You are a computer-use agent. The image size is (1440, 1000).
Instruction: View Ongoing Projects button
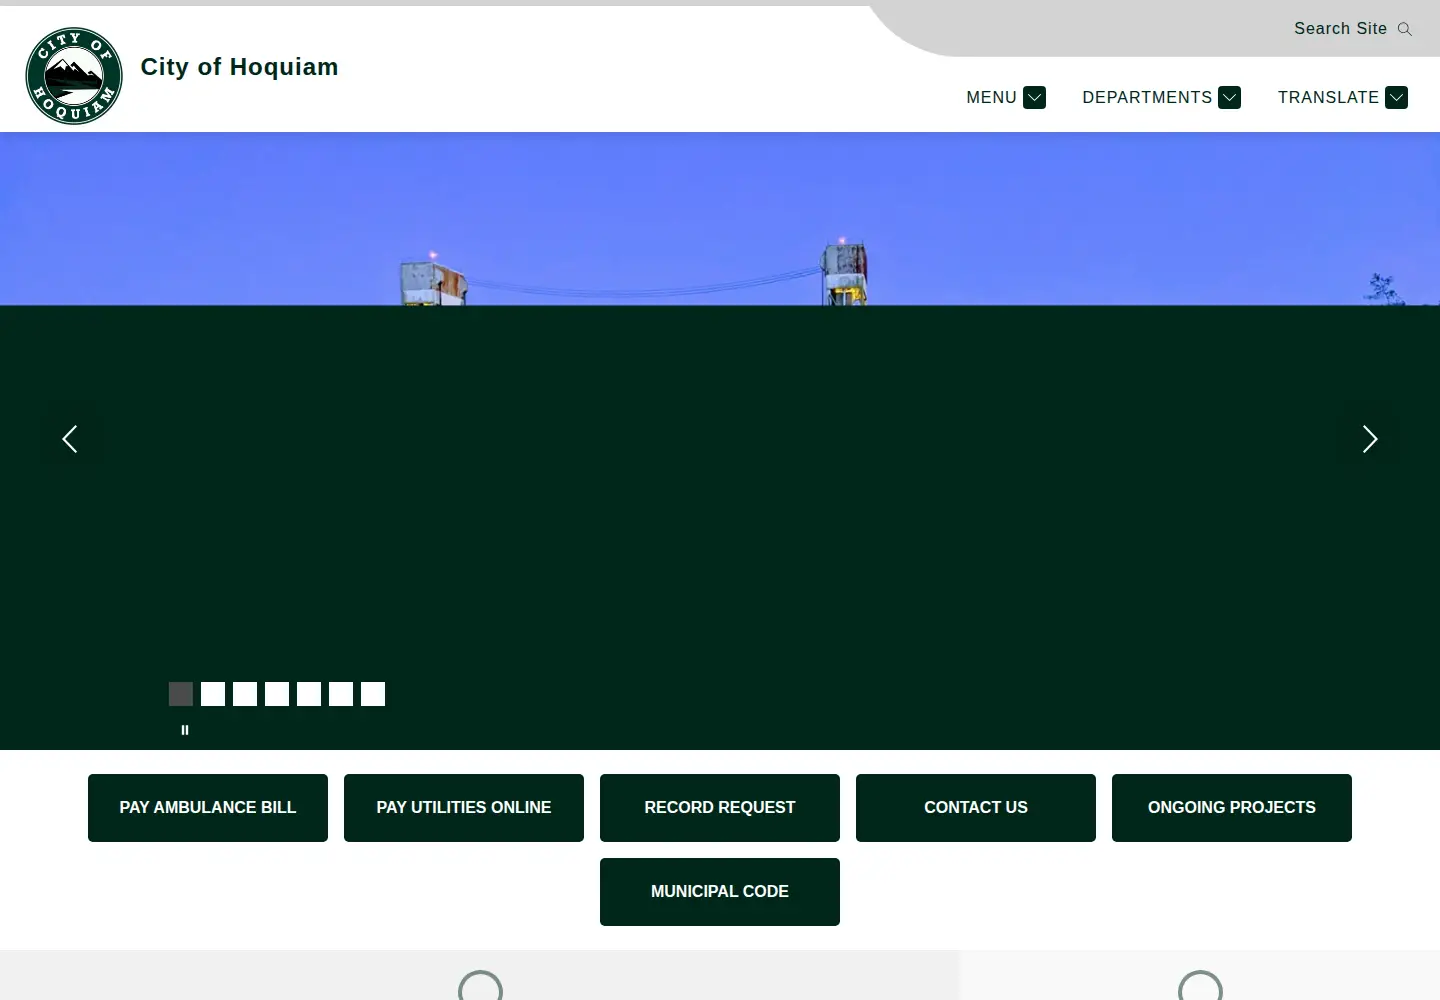click(x=1232, y=808)
